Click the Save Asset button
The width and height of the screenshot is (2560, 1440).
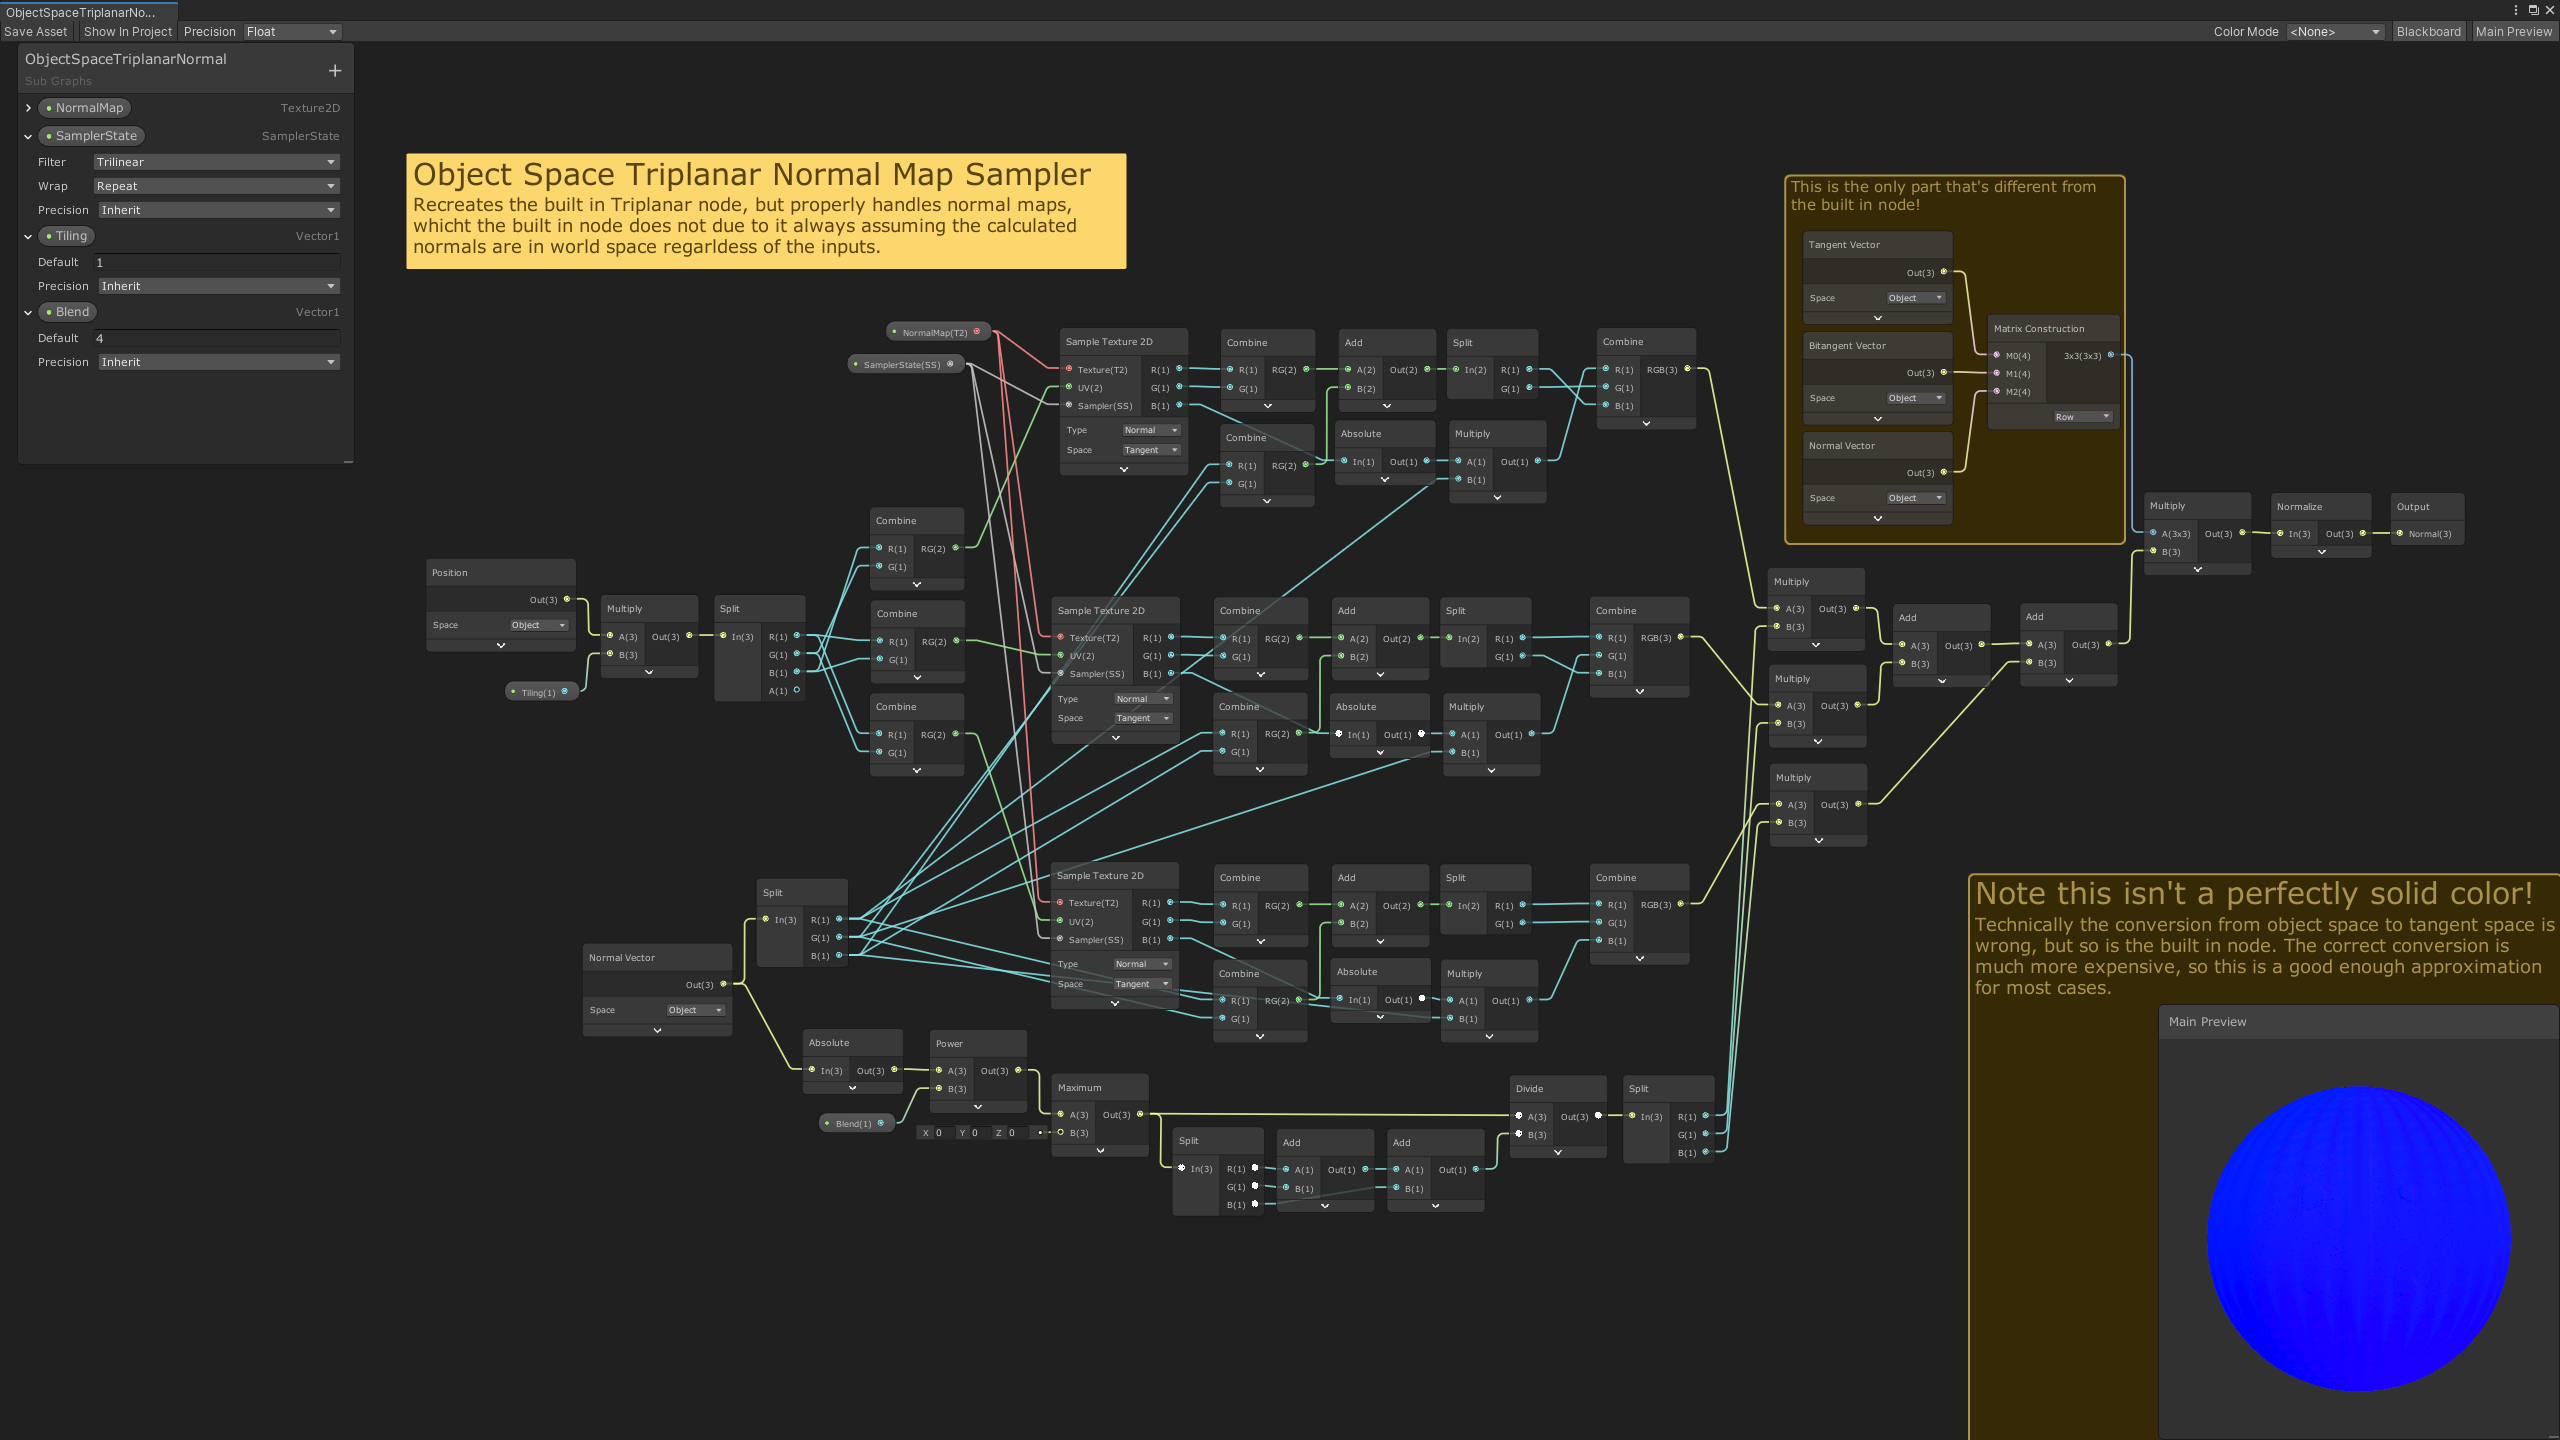point(36,32)
